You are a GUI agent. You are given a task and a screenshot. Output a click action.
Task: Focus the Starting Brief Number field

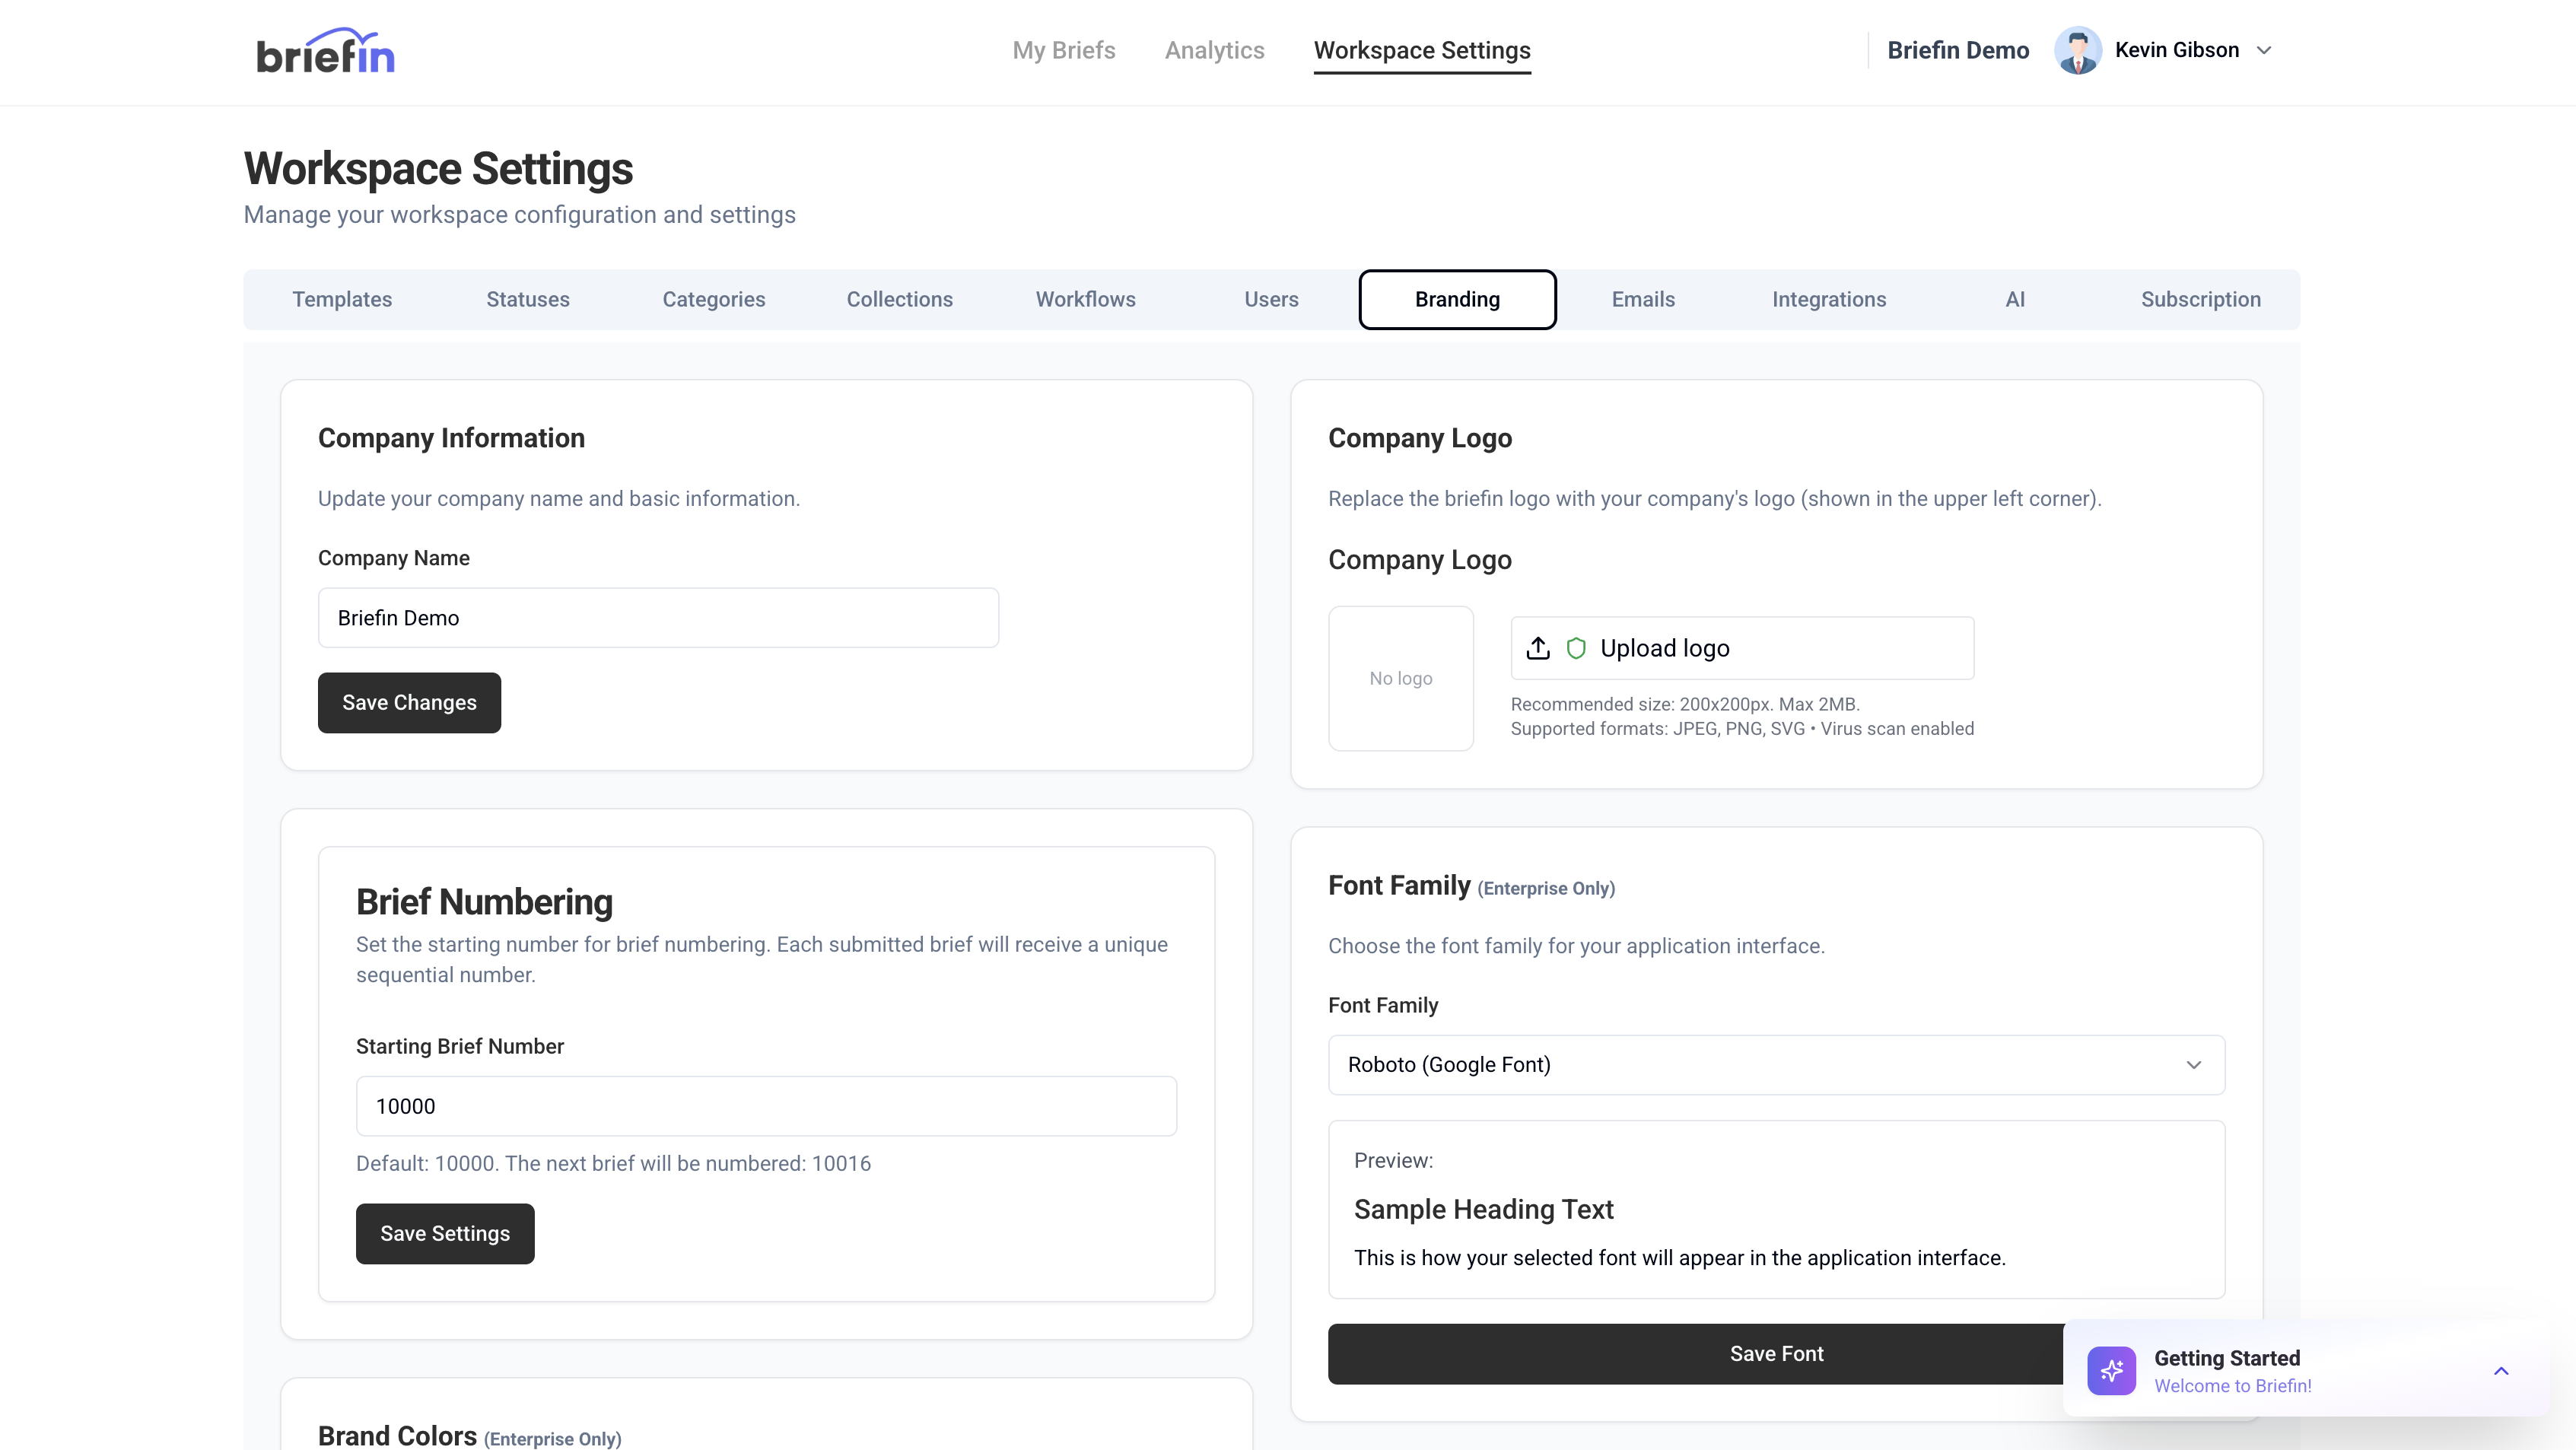[x=766, y=1106]
